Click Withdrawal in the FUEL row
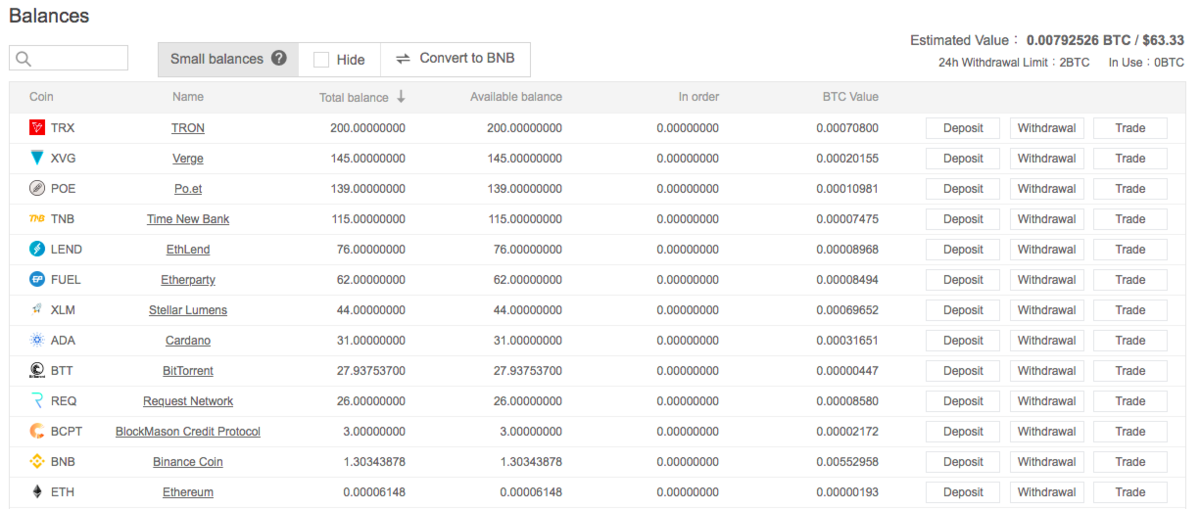The width and height of the screenshot is (1200, 509). point(1047,279)
